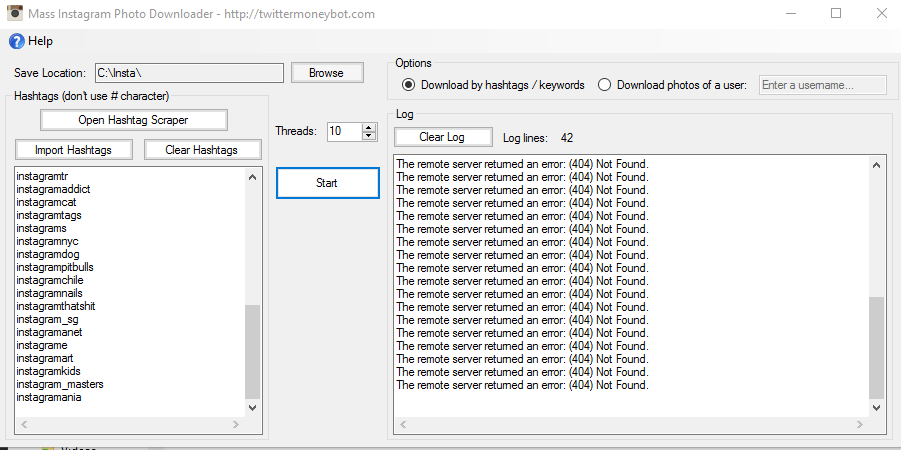
Task: Select the instagramdog hashtag line
Action: (x=48, y=254)
